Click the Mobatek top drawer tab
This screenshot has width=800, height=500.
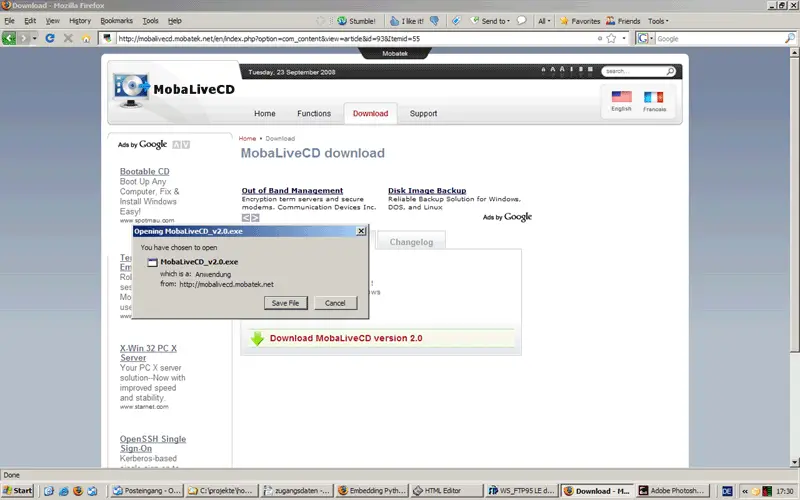[x=395, y=53]
